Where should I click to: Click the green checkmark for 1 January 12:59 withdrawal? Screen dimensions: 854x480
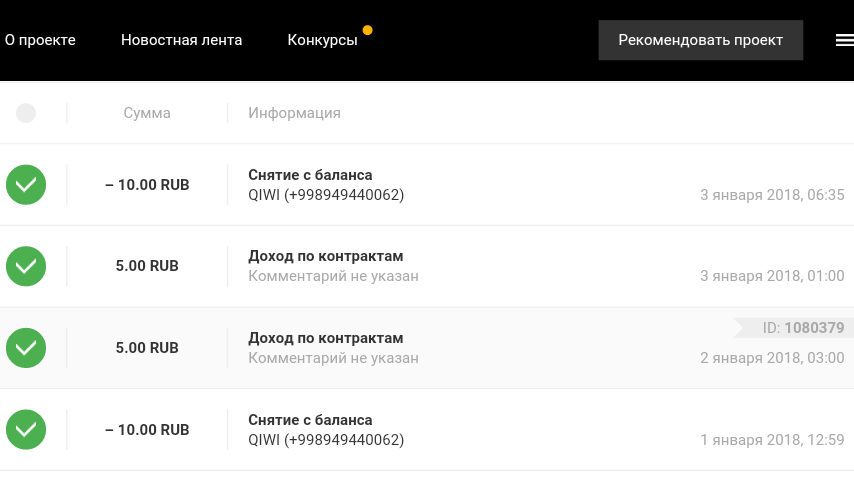tap(26, 430)
